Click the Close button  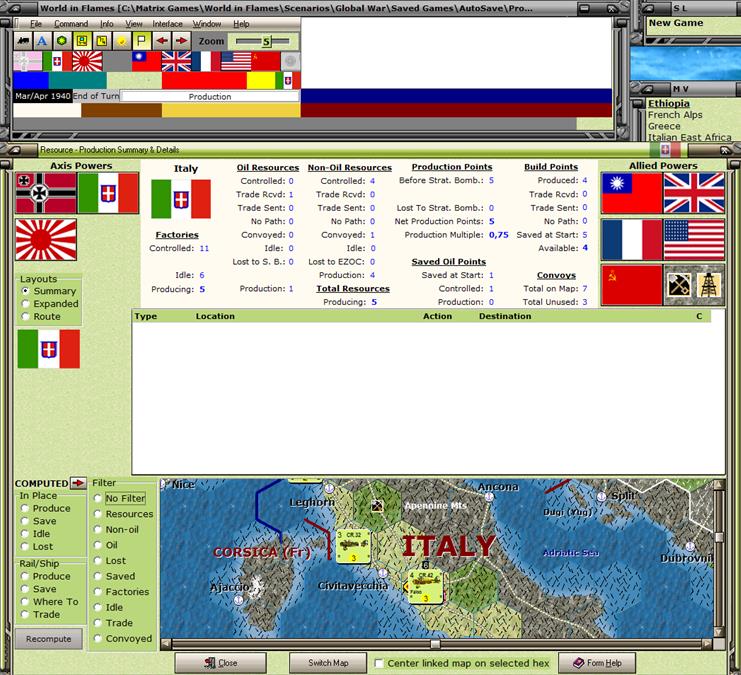(x=221, y=663)
